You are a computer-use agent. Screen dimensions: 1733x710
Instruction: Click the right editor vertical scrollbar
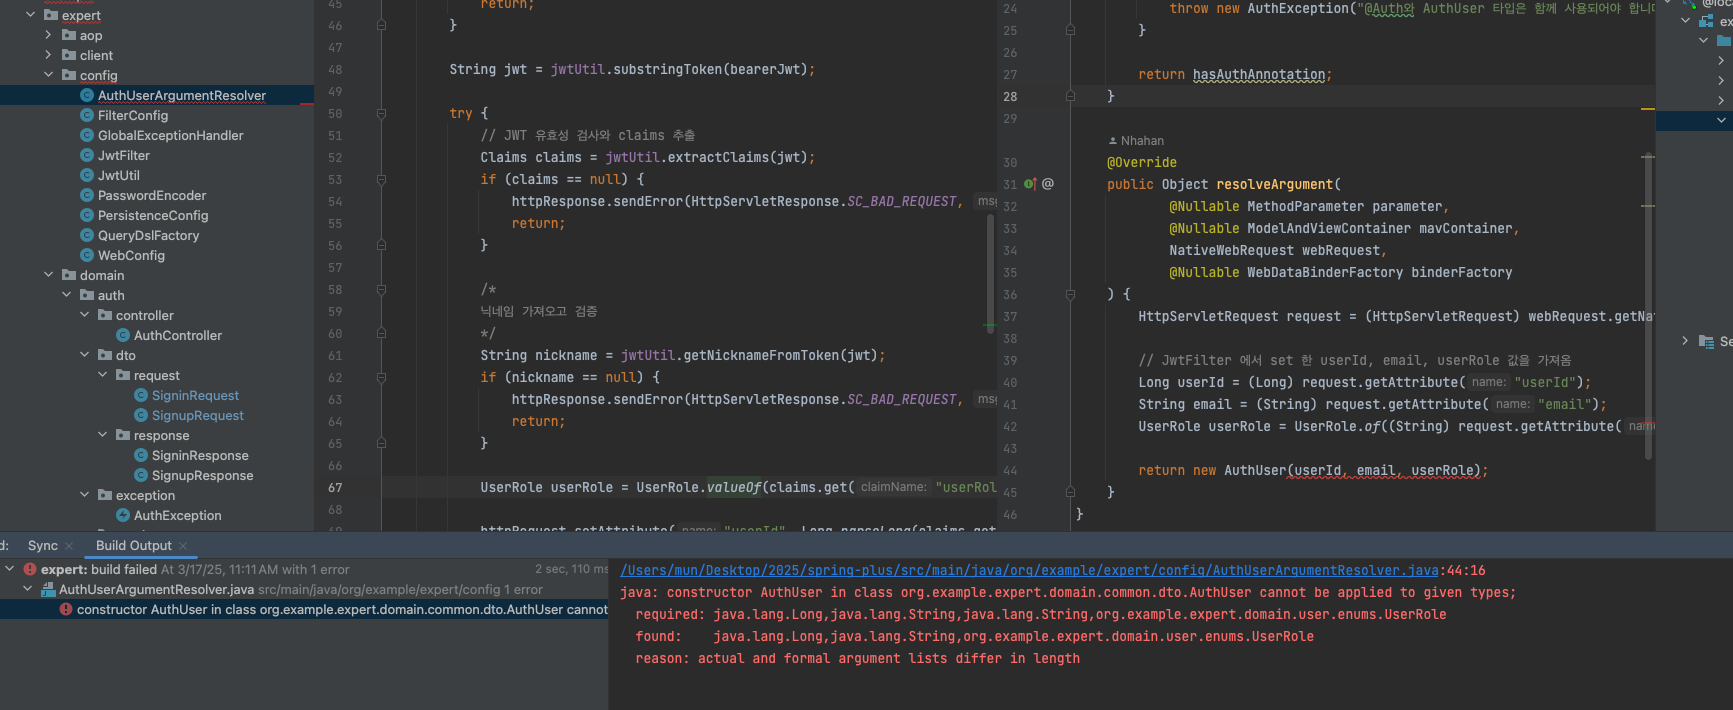1648,308
